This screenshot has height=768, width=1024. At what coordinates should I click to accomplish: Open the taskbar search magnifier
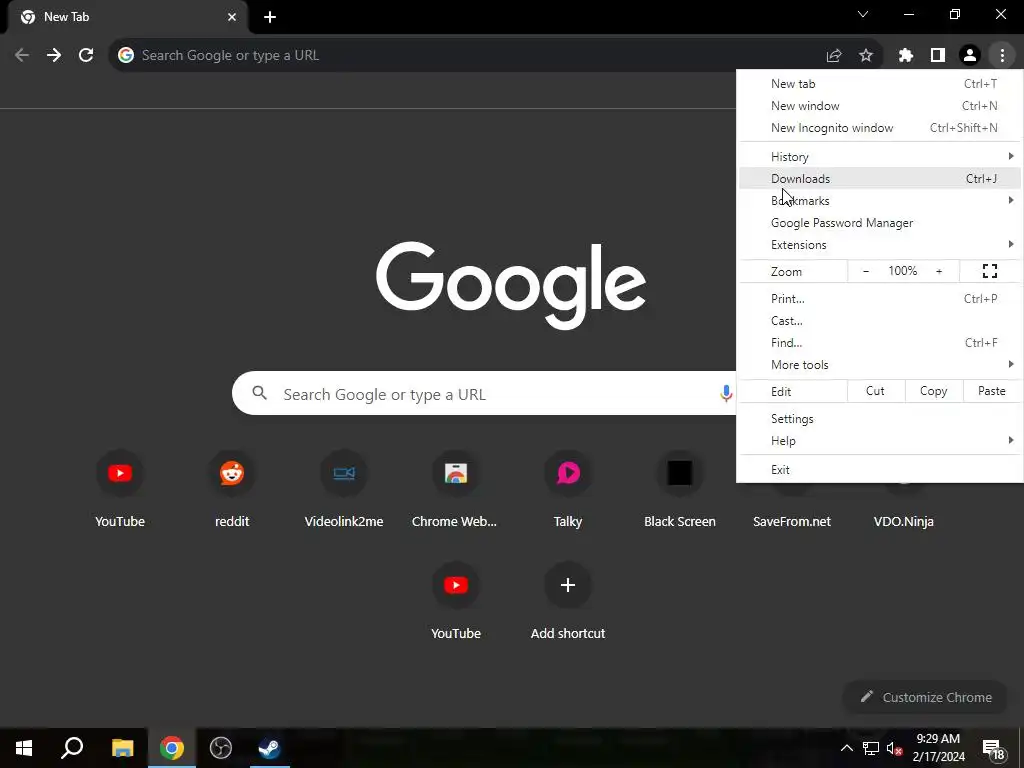[72, 748]
